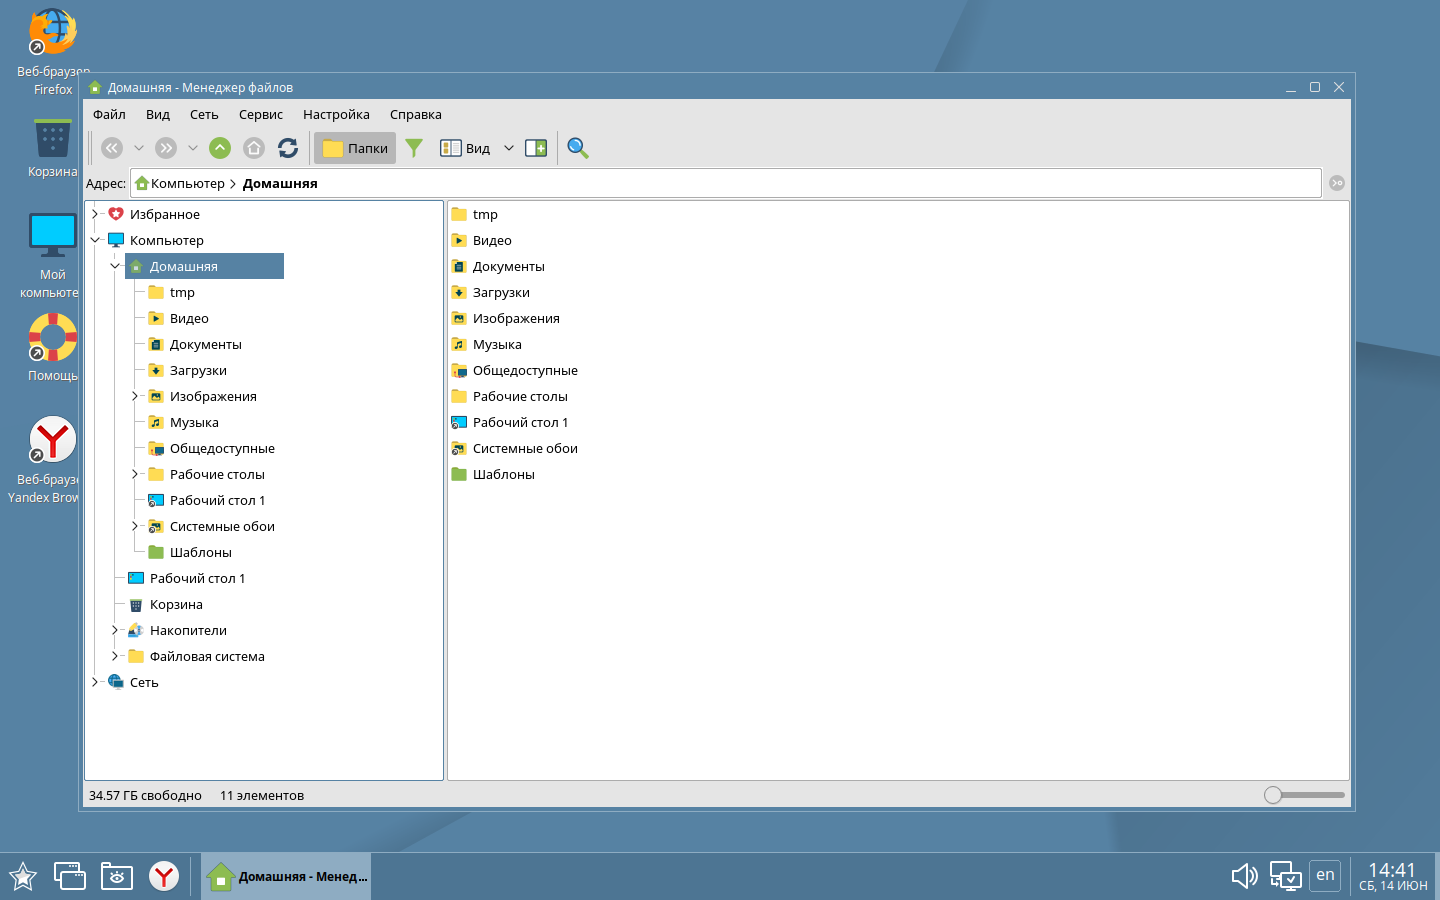Select Шаблоны green folder in the right pane
The width and height of the screenshot is (1440, 900).
tap(459, 474)
